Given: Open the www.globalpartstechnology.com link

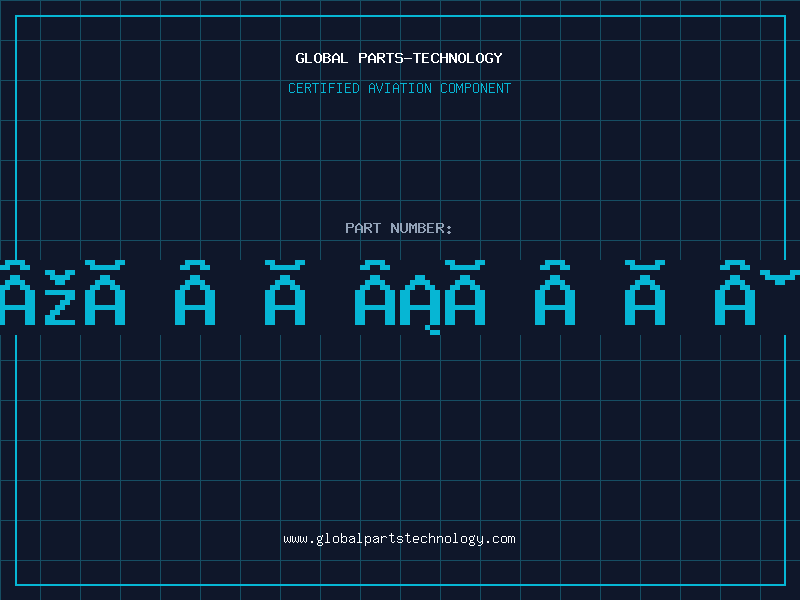Looking at the screenshot, I should tap(399, 539).
